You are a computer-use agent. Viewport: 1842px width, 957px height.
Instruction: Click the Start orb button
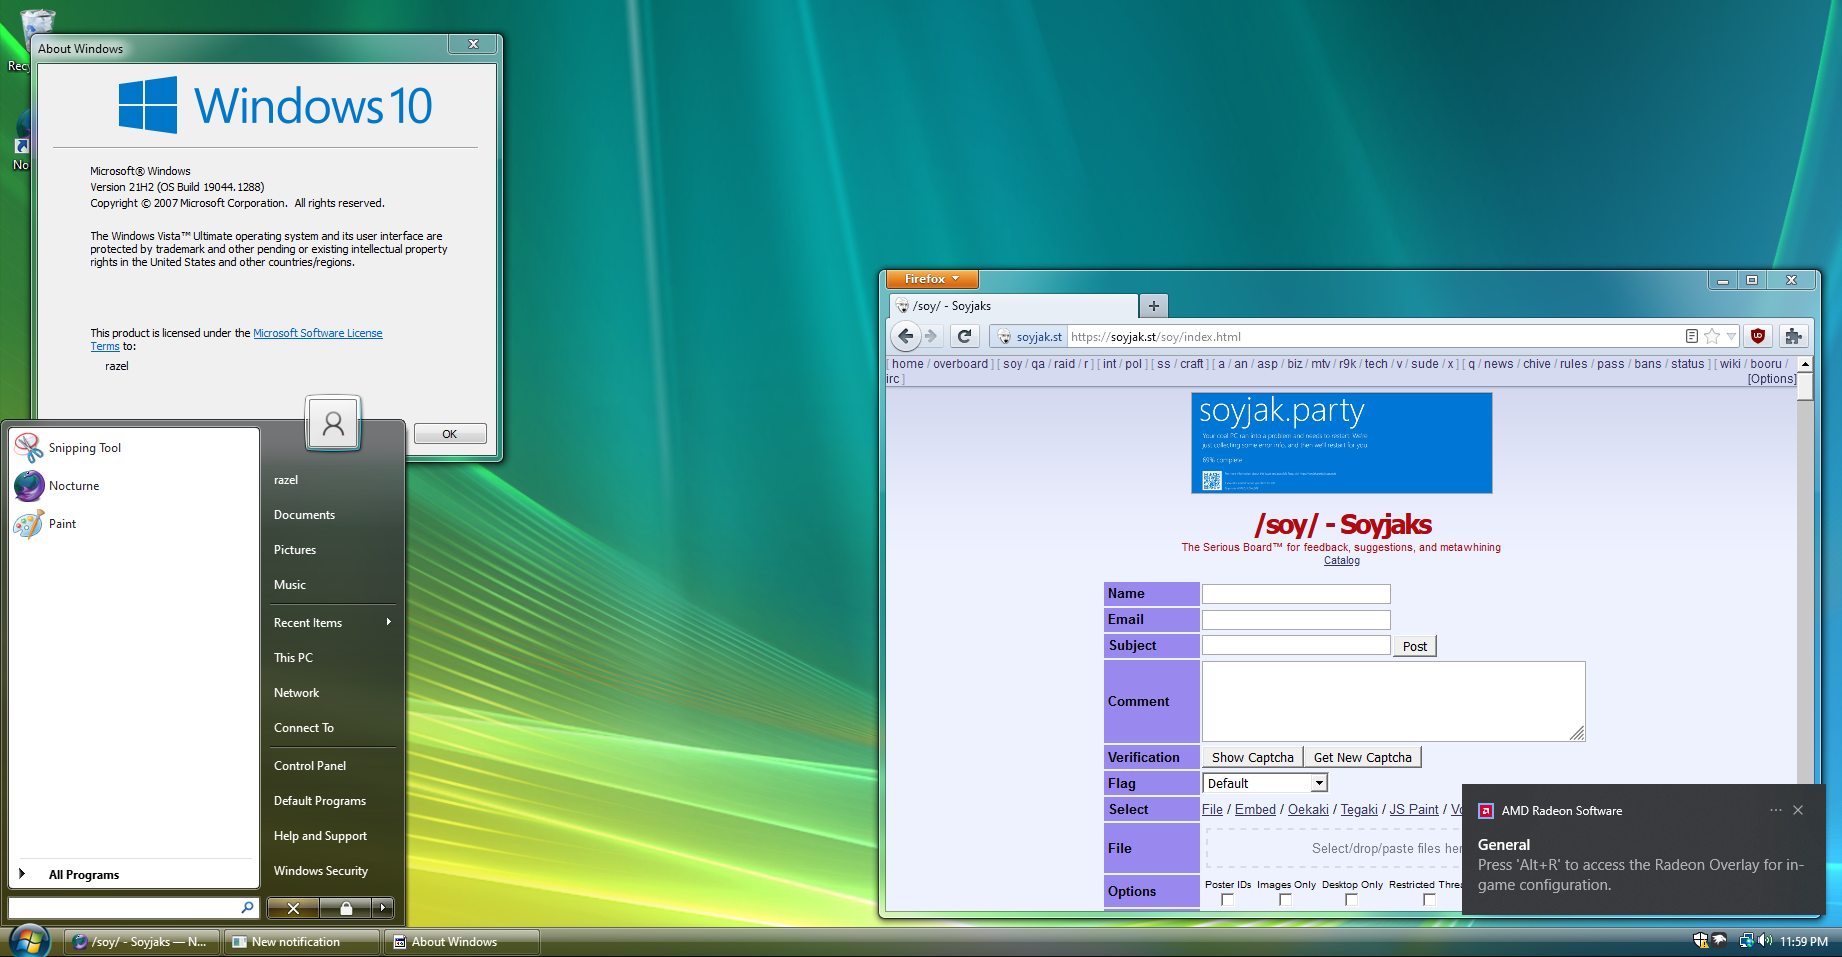coord(29,941)
